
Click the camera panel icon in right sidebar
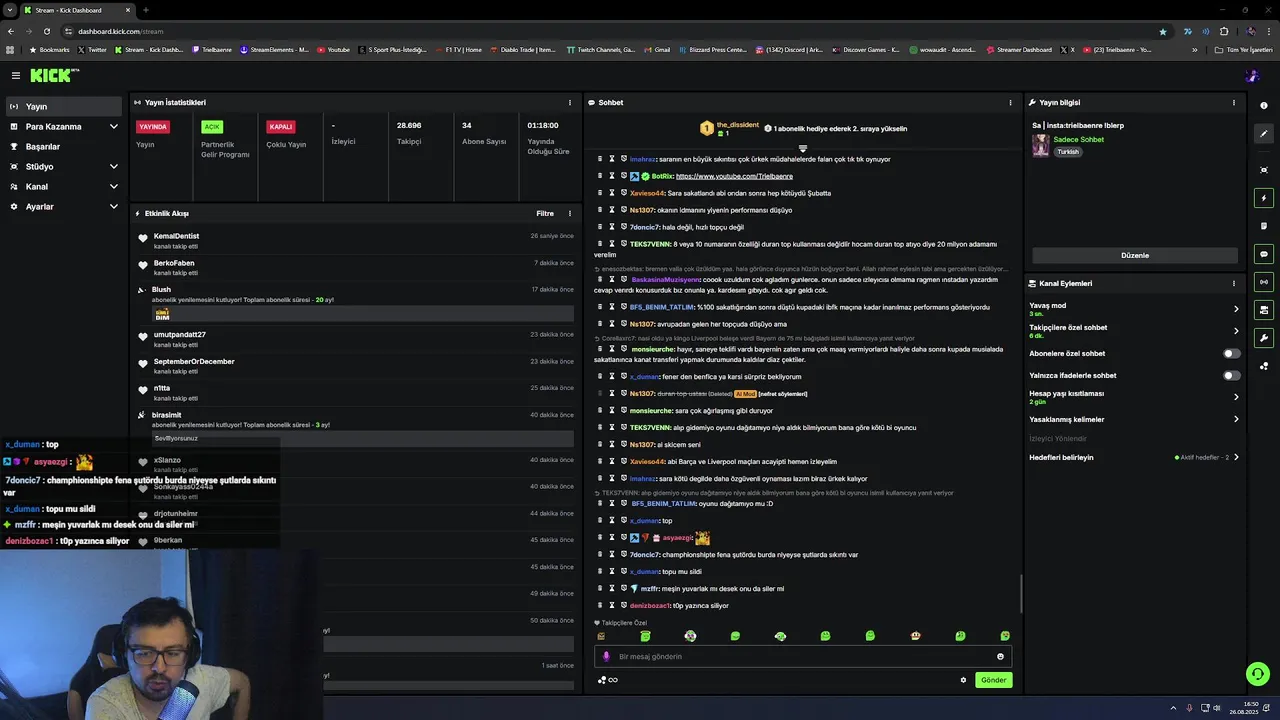(1264, 310)
